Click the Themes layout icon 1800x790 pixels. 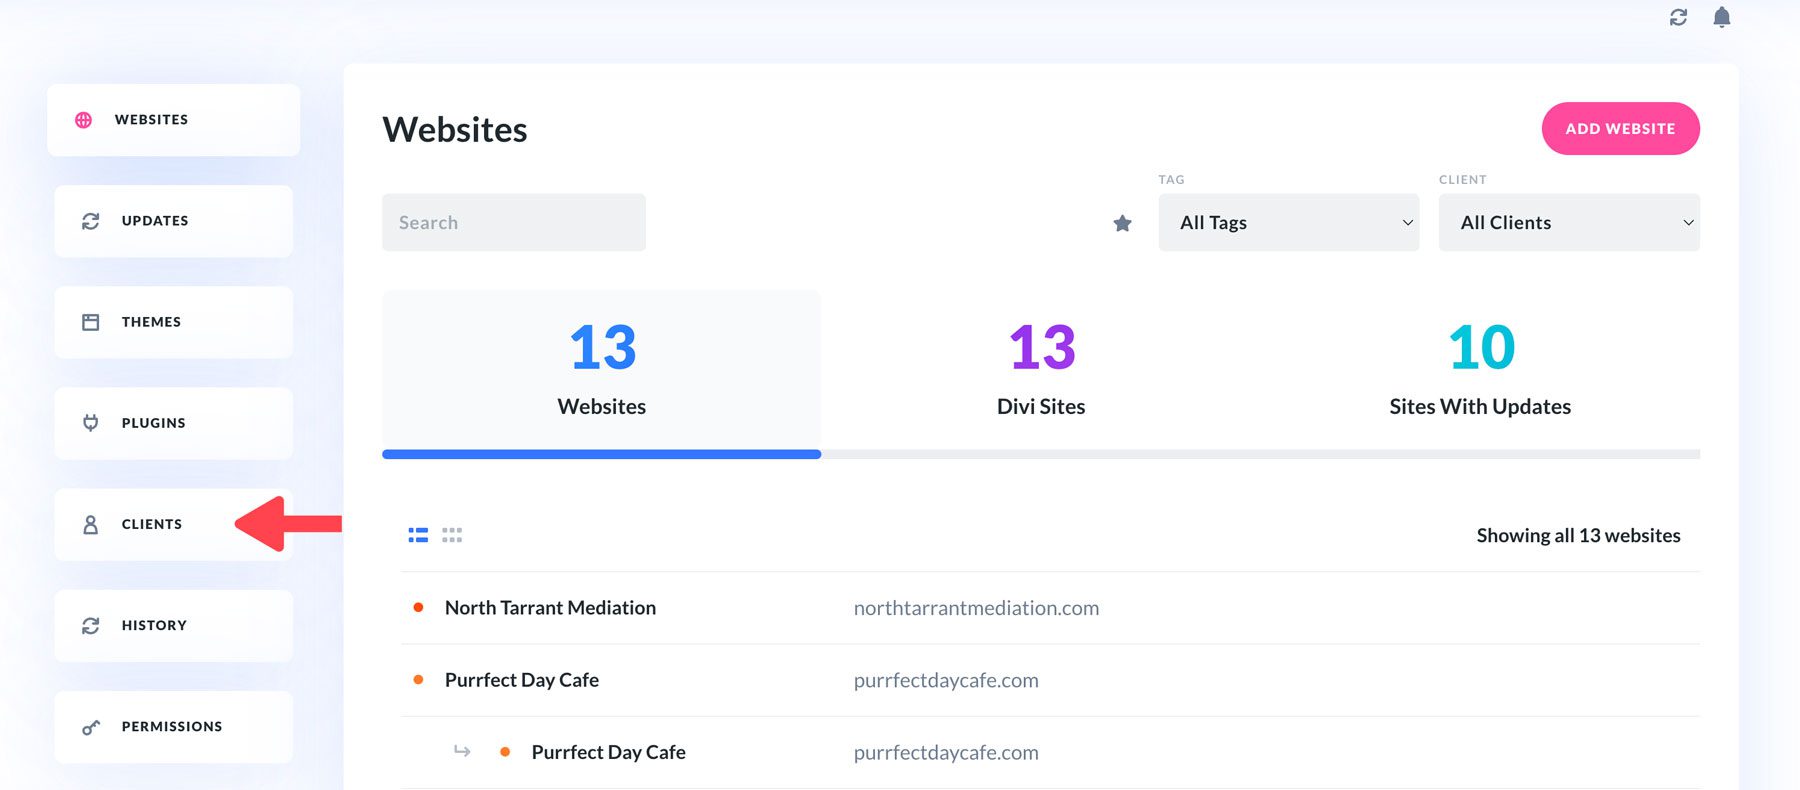coord(91,322)
